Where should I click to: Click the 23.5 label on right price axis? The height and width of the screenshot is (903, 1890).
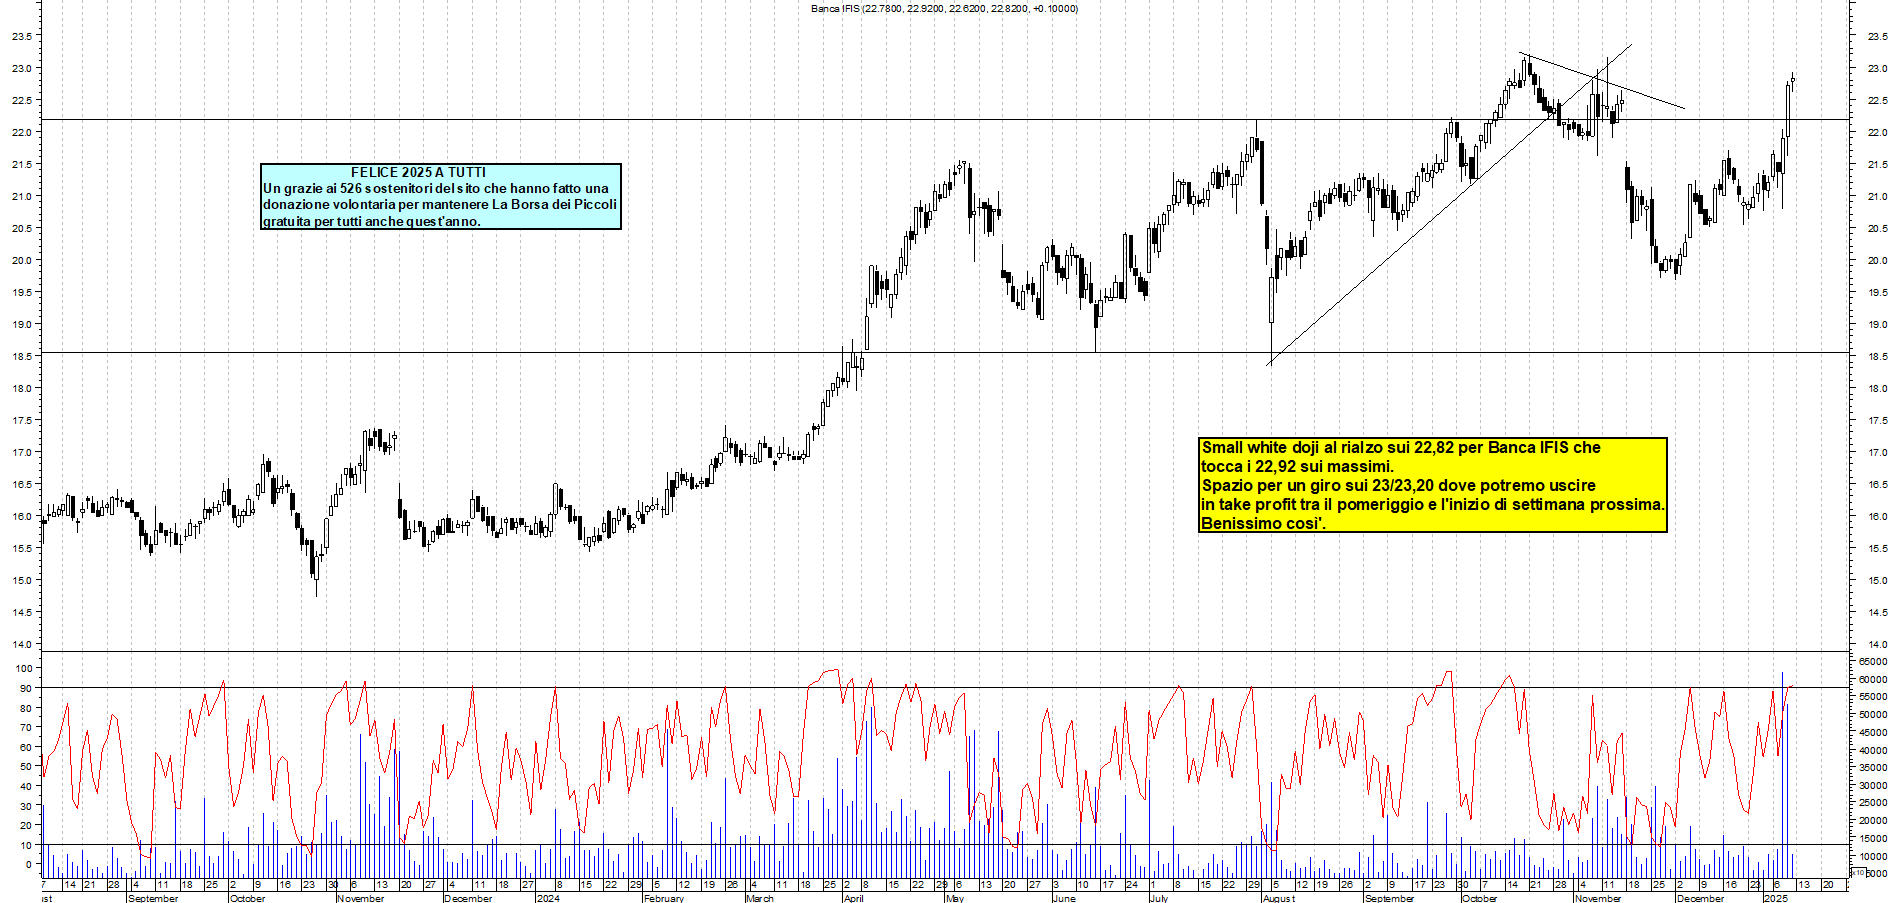click(x=1878, y=36)
